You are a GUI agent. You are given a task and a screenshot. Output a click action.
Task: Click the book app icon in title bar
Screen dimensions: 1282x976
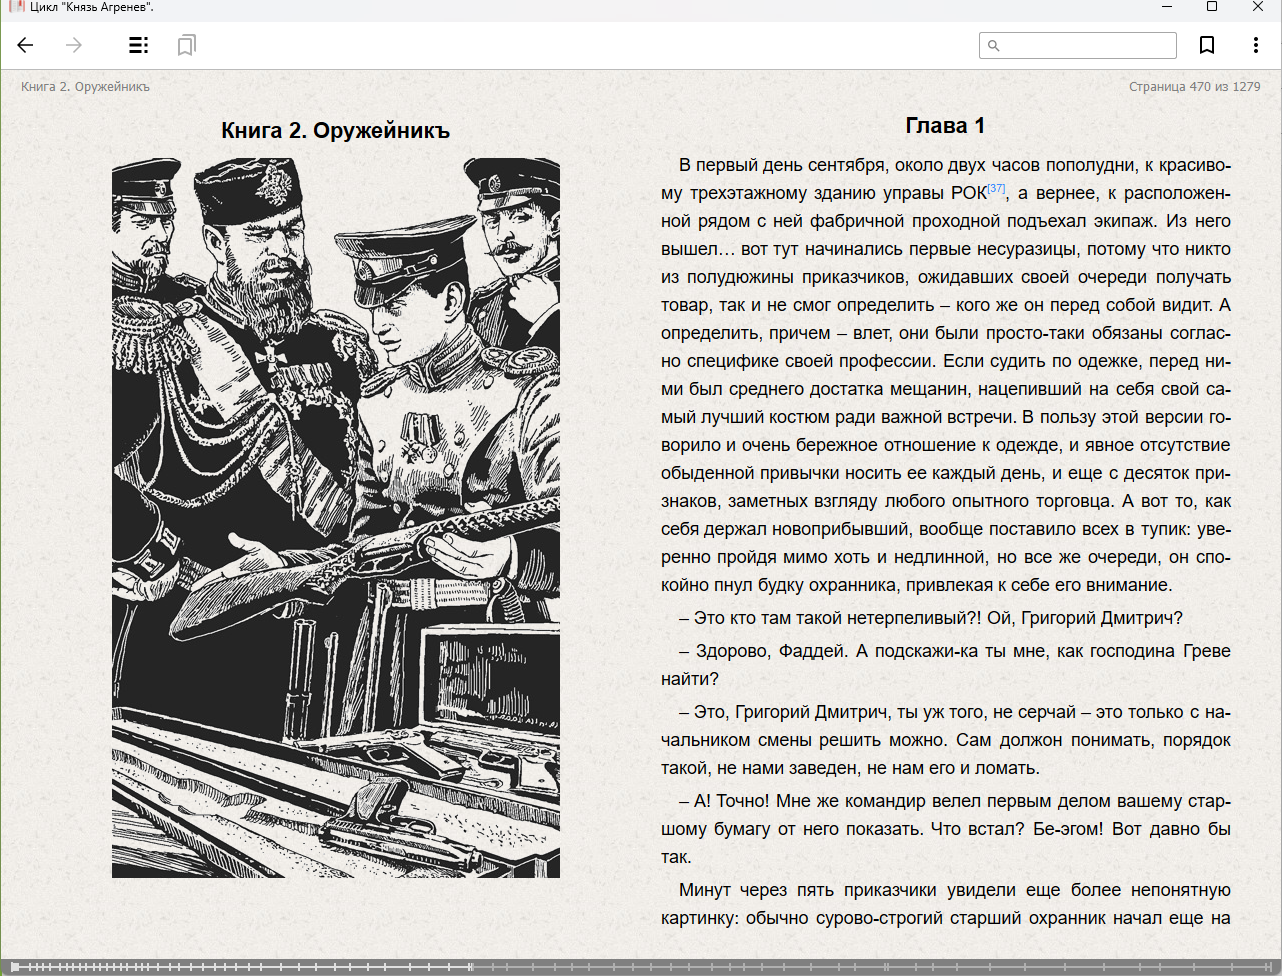(15, 7)
